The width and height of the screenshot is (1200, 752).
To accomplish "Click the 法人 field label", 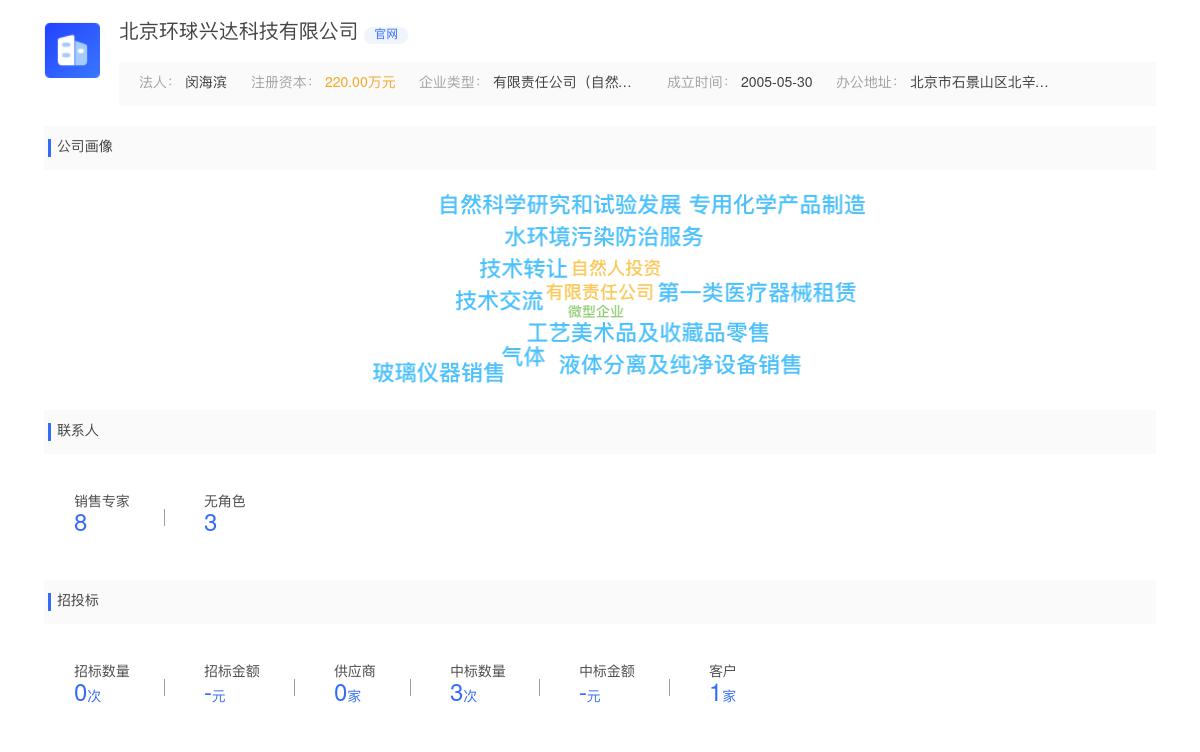I will tap(156, 83).
